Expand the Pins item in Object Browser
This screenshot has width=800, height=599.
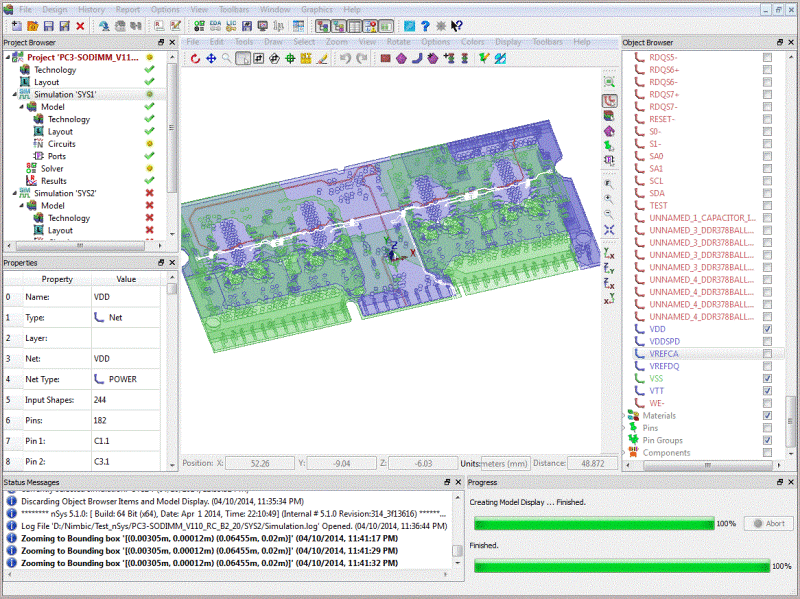pyautogui.click(x=624, y=428)
